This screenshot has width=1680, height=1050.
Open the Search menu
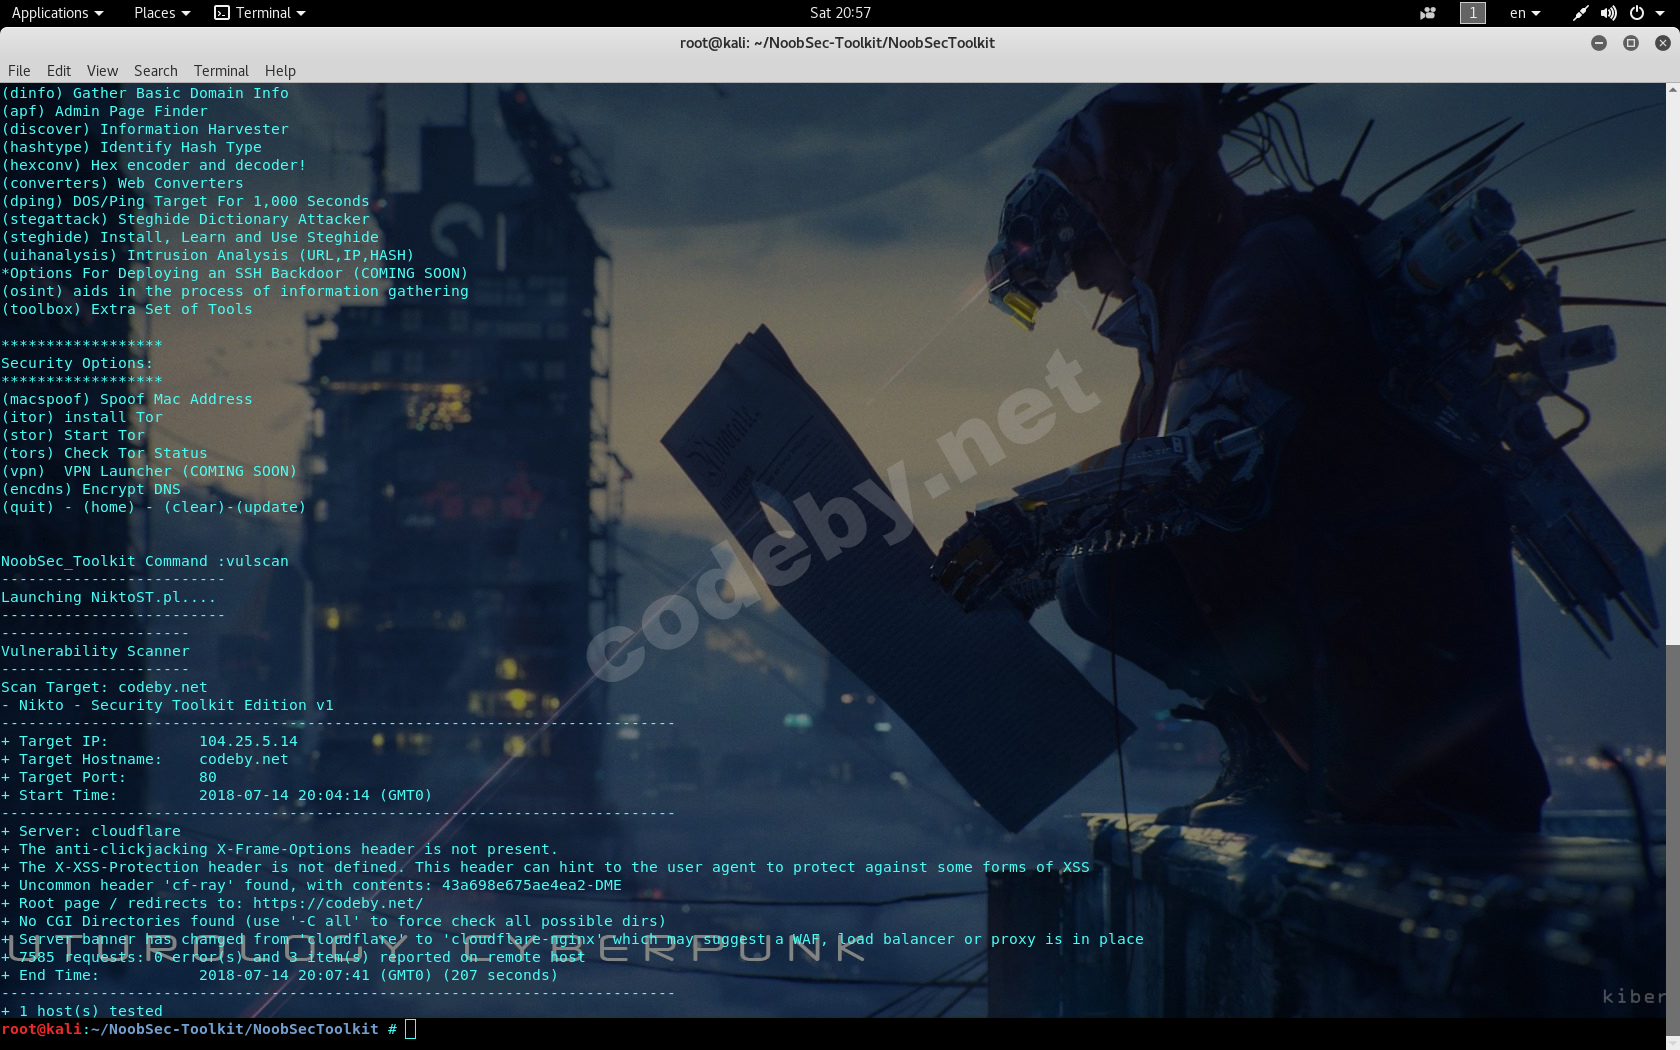pyautogui.click(x=156, y=71)
